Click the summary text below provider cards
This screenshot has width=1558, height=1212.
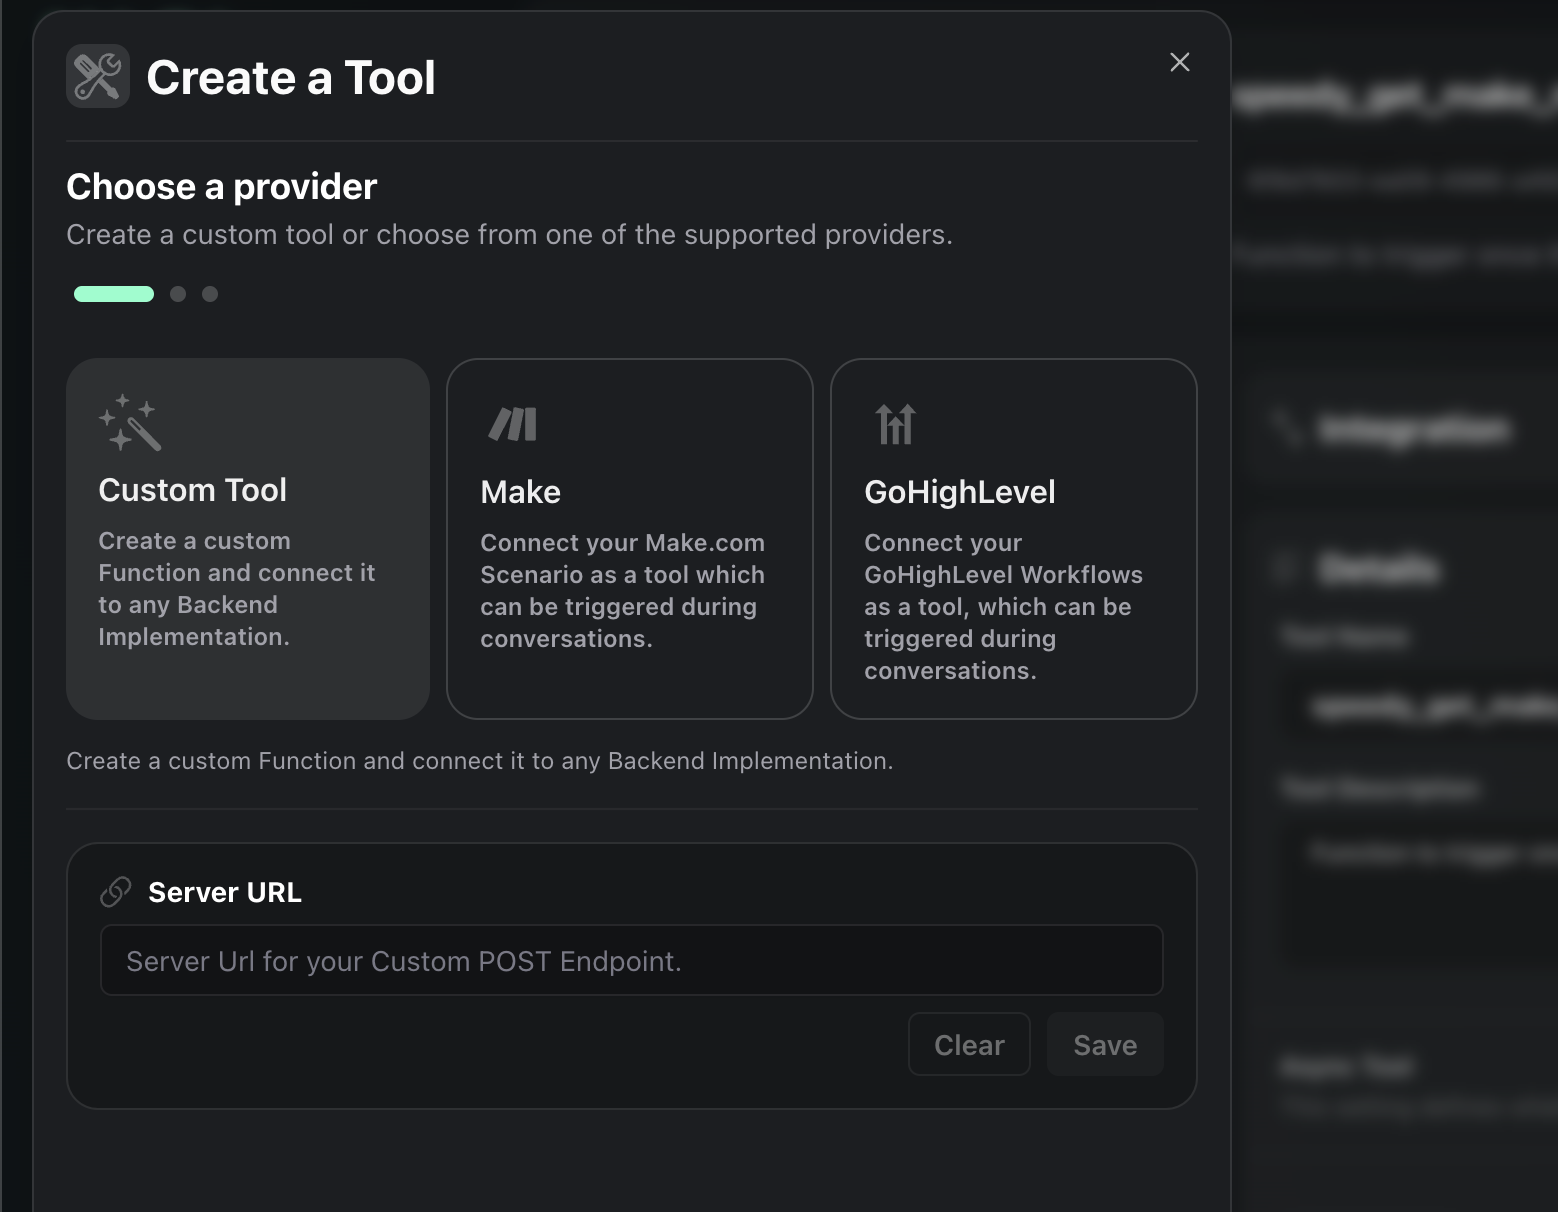480,761
